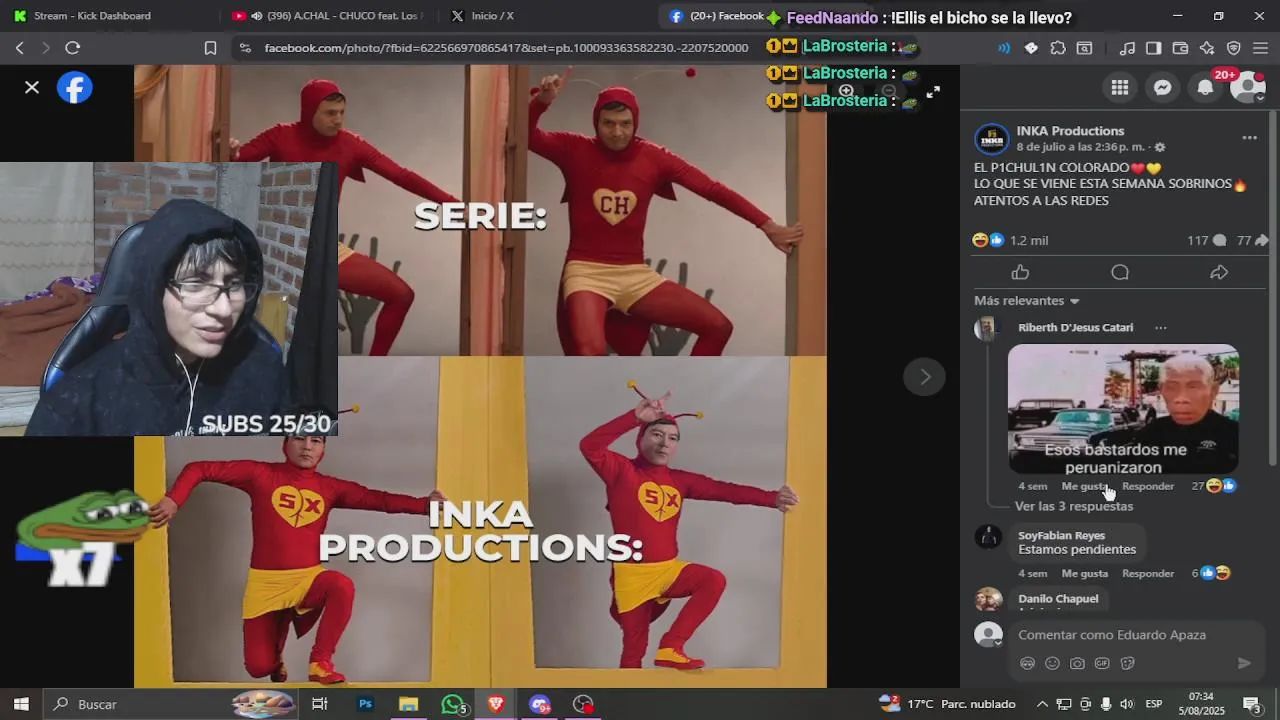Open post options three-dot menu

click(x=1249, y=138)
